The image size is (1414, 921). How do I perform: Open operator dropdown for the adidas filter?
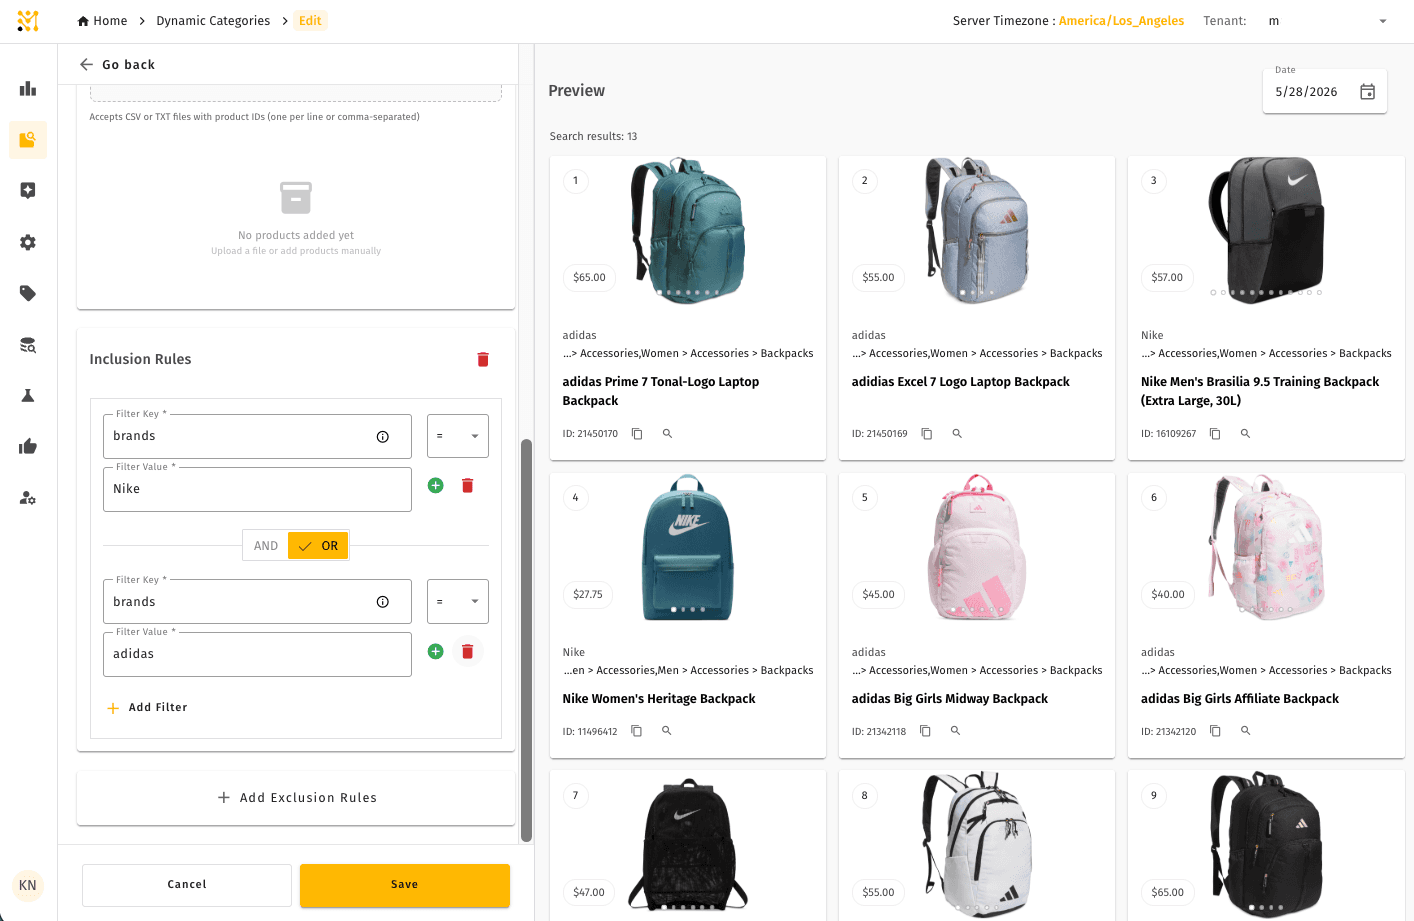point(458,602)
